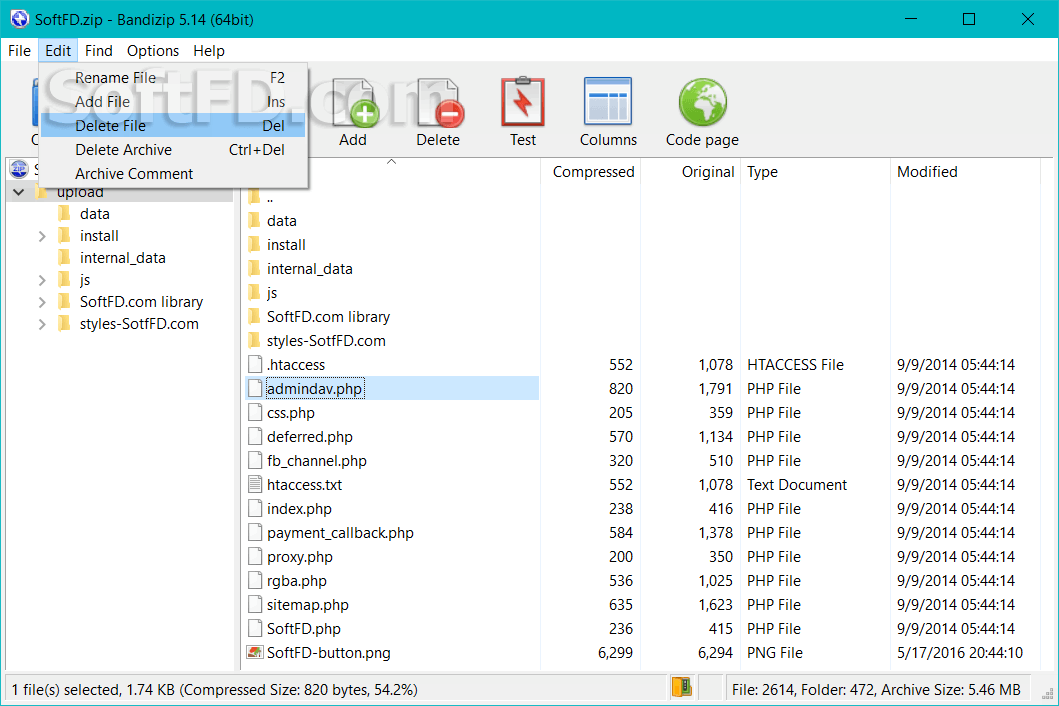The width and height of the screenshot is (1059, 706).
Task: Click the .htaccess file icon
Action: [255, 365]
